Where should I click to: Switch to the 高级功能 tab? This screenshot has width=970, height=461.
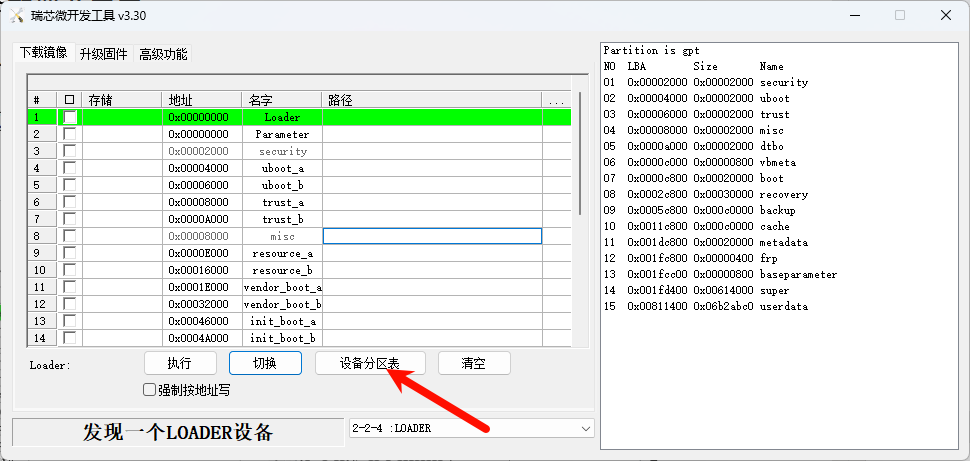[x=163, y=54]
